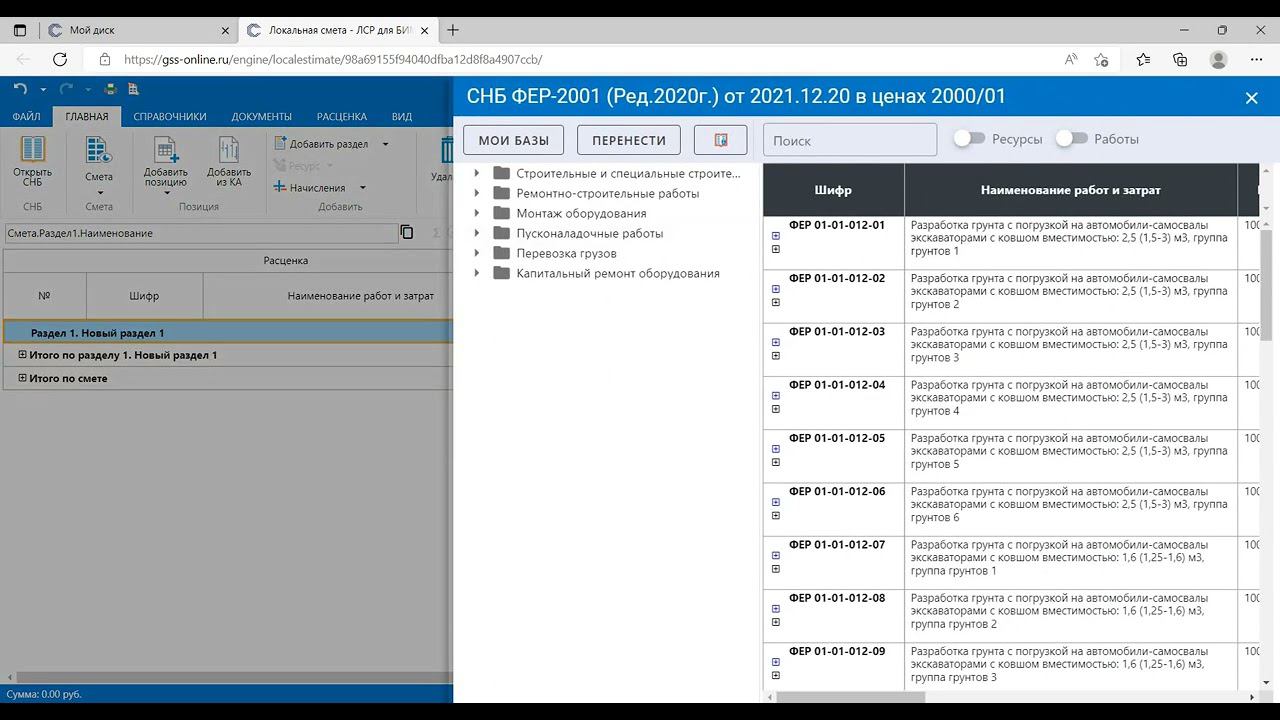Switch to the ГЛАВНАЯ ribbon tab
Image resolution: width=1280 pixels, height=720 pixels.
(87, 116)
